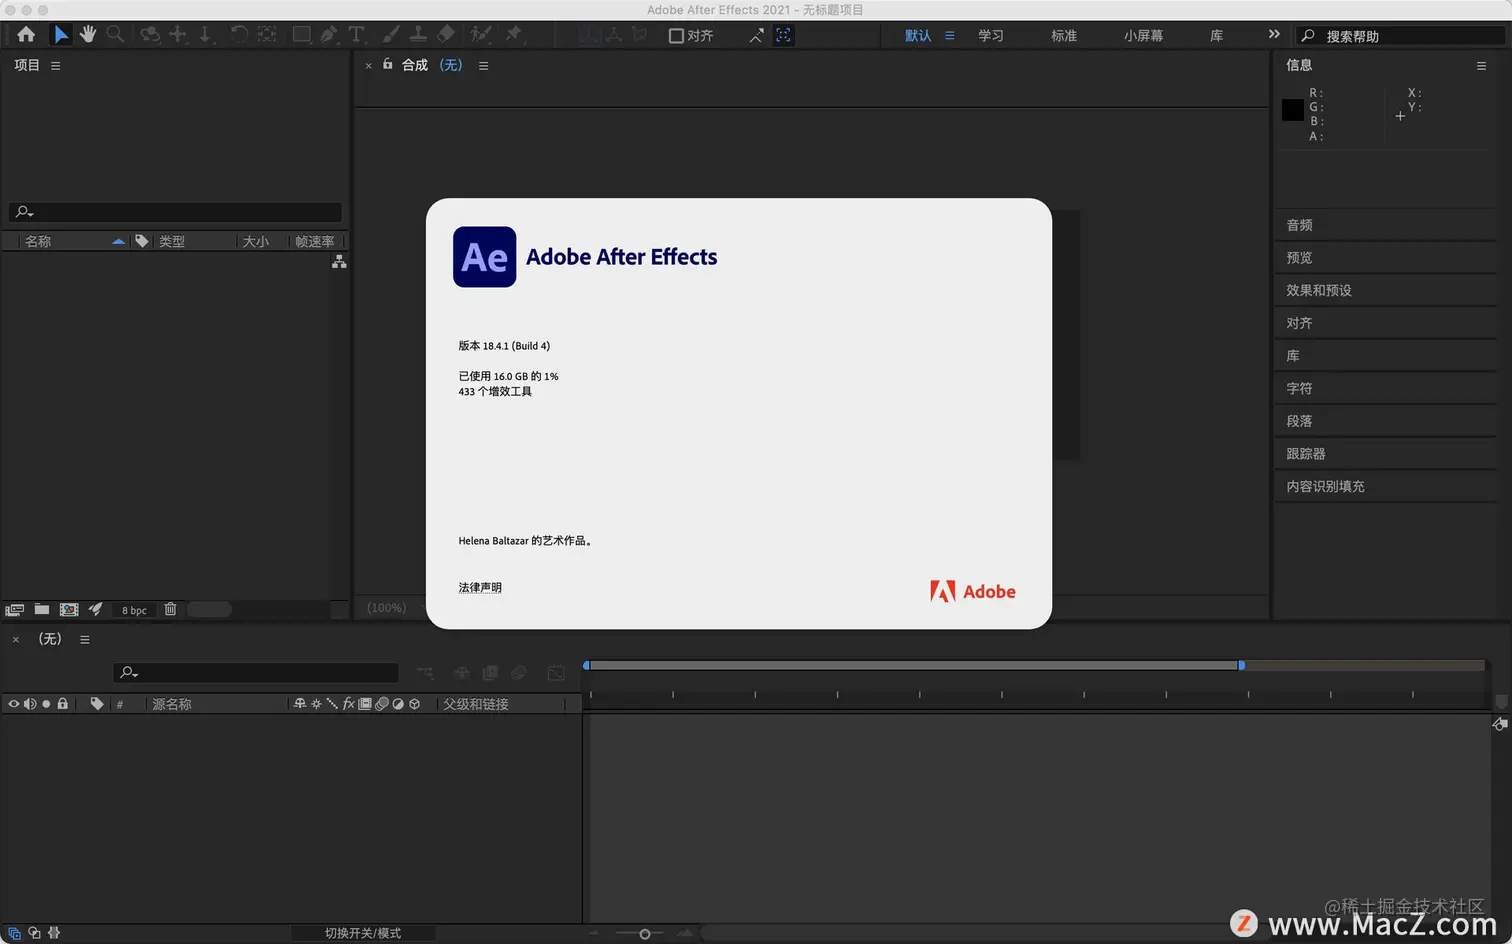Open the project flowchart view icon

pos(339,261)
